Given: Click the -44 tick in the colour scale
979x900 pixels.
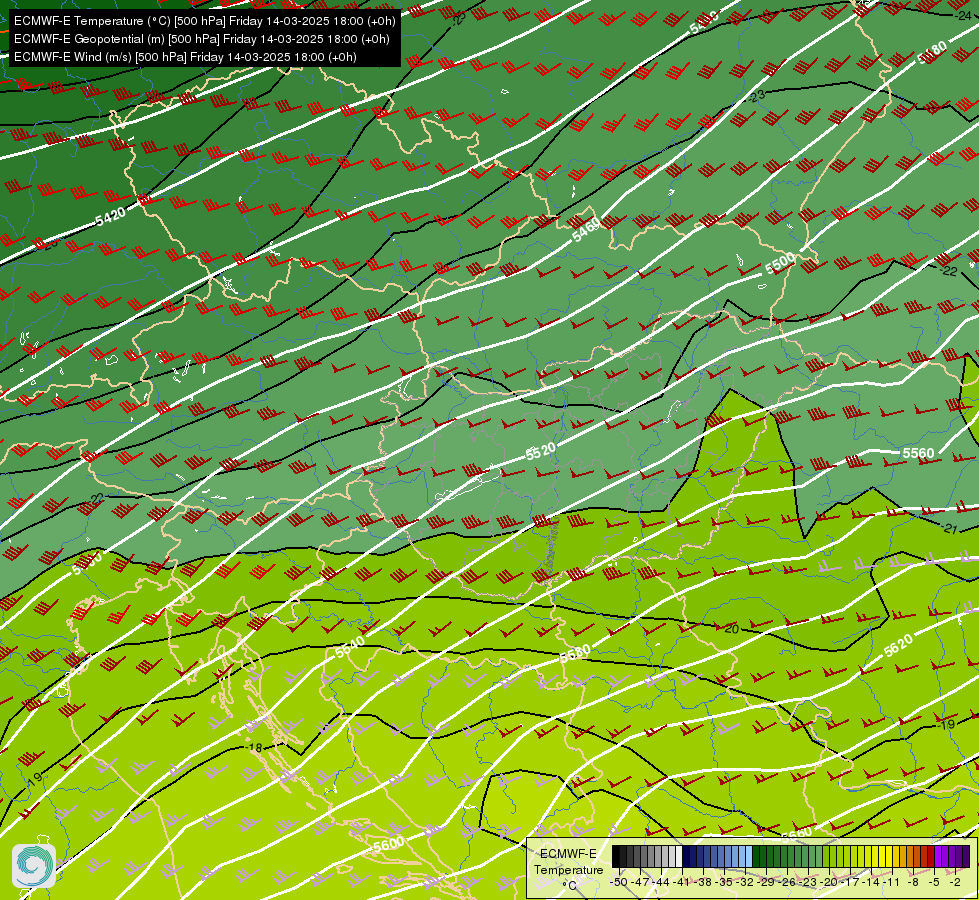Looking at the screenshot, I should point(661,882).
